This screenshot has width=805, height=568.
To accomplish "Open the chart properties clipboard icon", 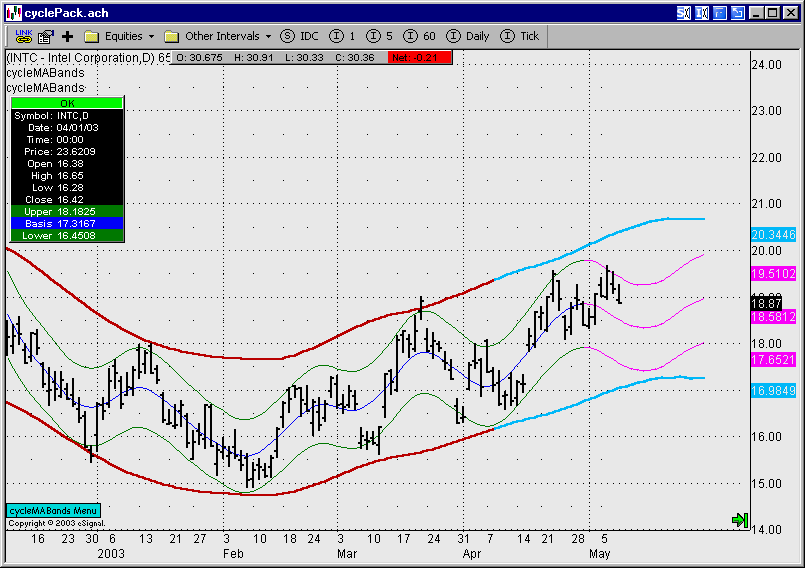I will click(46, 36).
